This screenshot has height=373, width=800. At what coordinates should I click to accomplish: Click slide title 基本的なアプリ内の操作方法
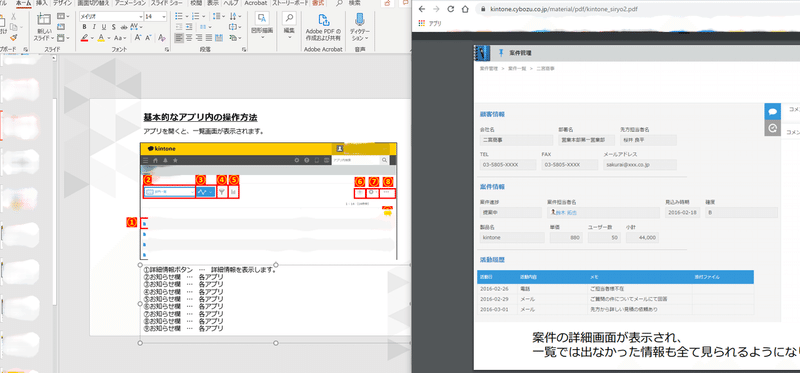200,117
